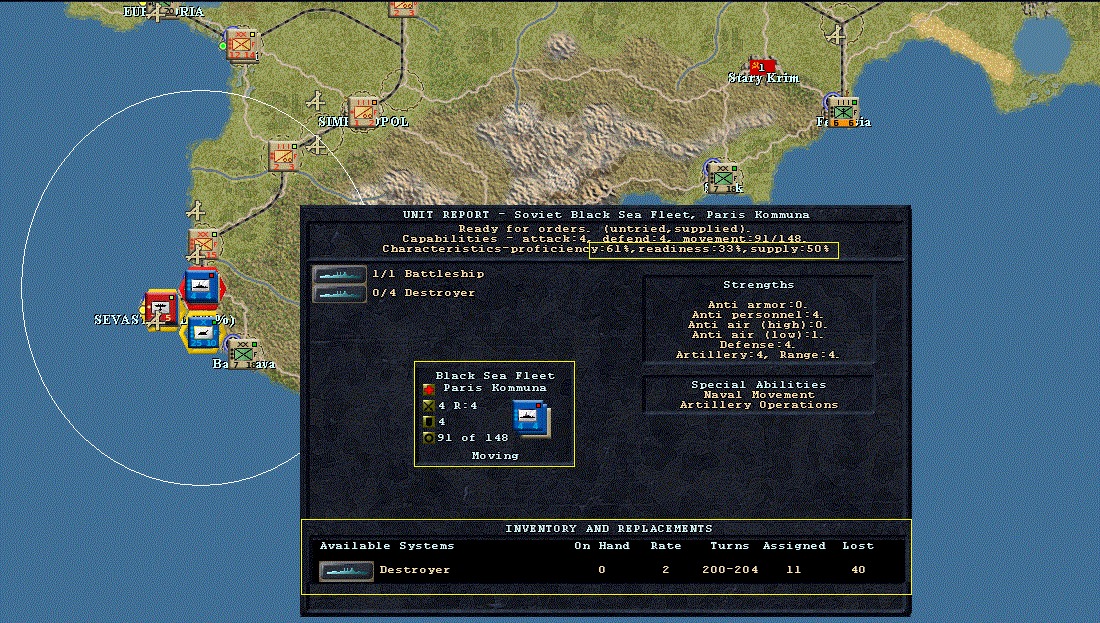Click the Destroyer icon in the 0/4 equipment row

click(x=340, y=293)
